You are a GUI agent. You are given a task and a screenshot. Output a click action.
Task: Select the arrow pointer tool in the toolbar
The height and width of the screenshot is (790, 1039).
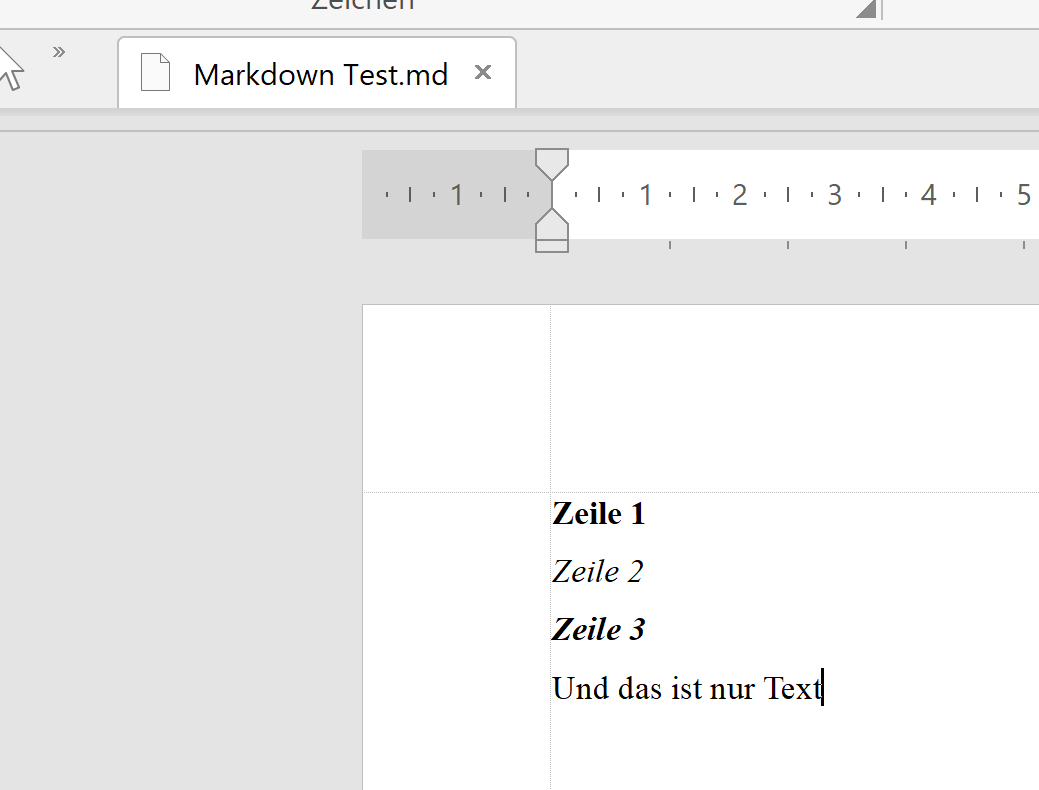[11, 68]
